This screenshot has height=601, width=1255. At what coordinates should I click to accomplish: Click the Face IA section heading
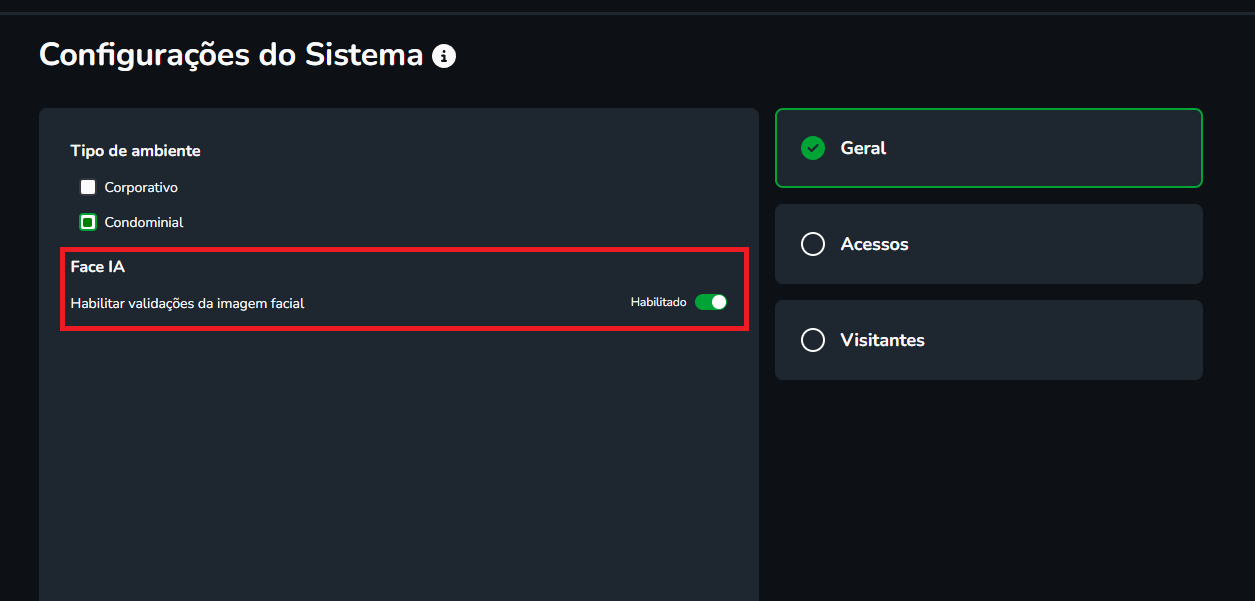click(97, 267)
